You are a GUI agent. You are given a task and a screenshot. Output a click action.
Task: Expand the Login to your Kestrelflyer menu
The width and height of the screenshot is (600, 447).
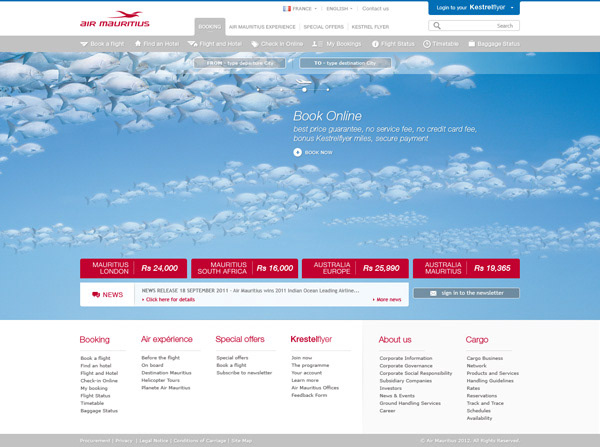tap(474, 8)
